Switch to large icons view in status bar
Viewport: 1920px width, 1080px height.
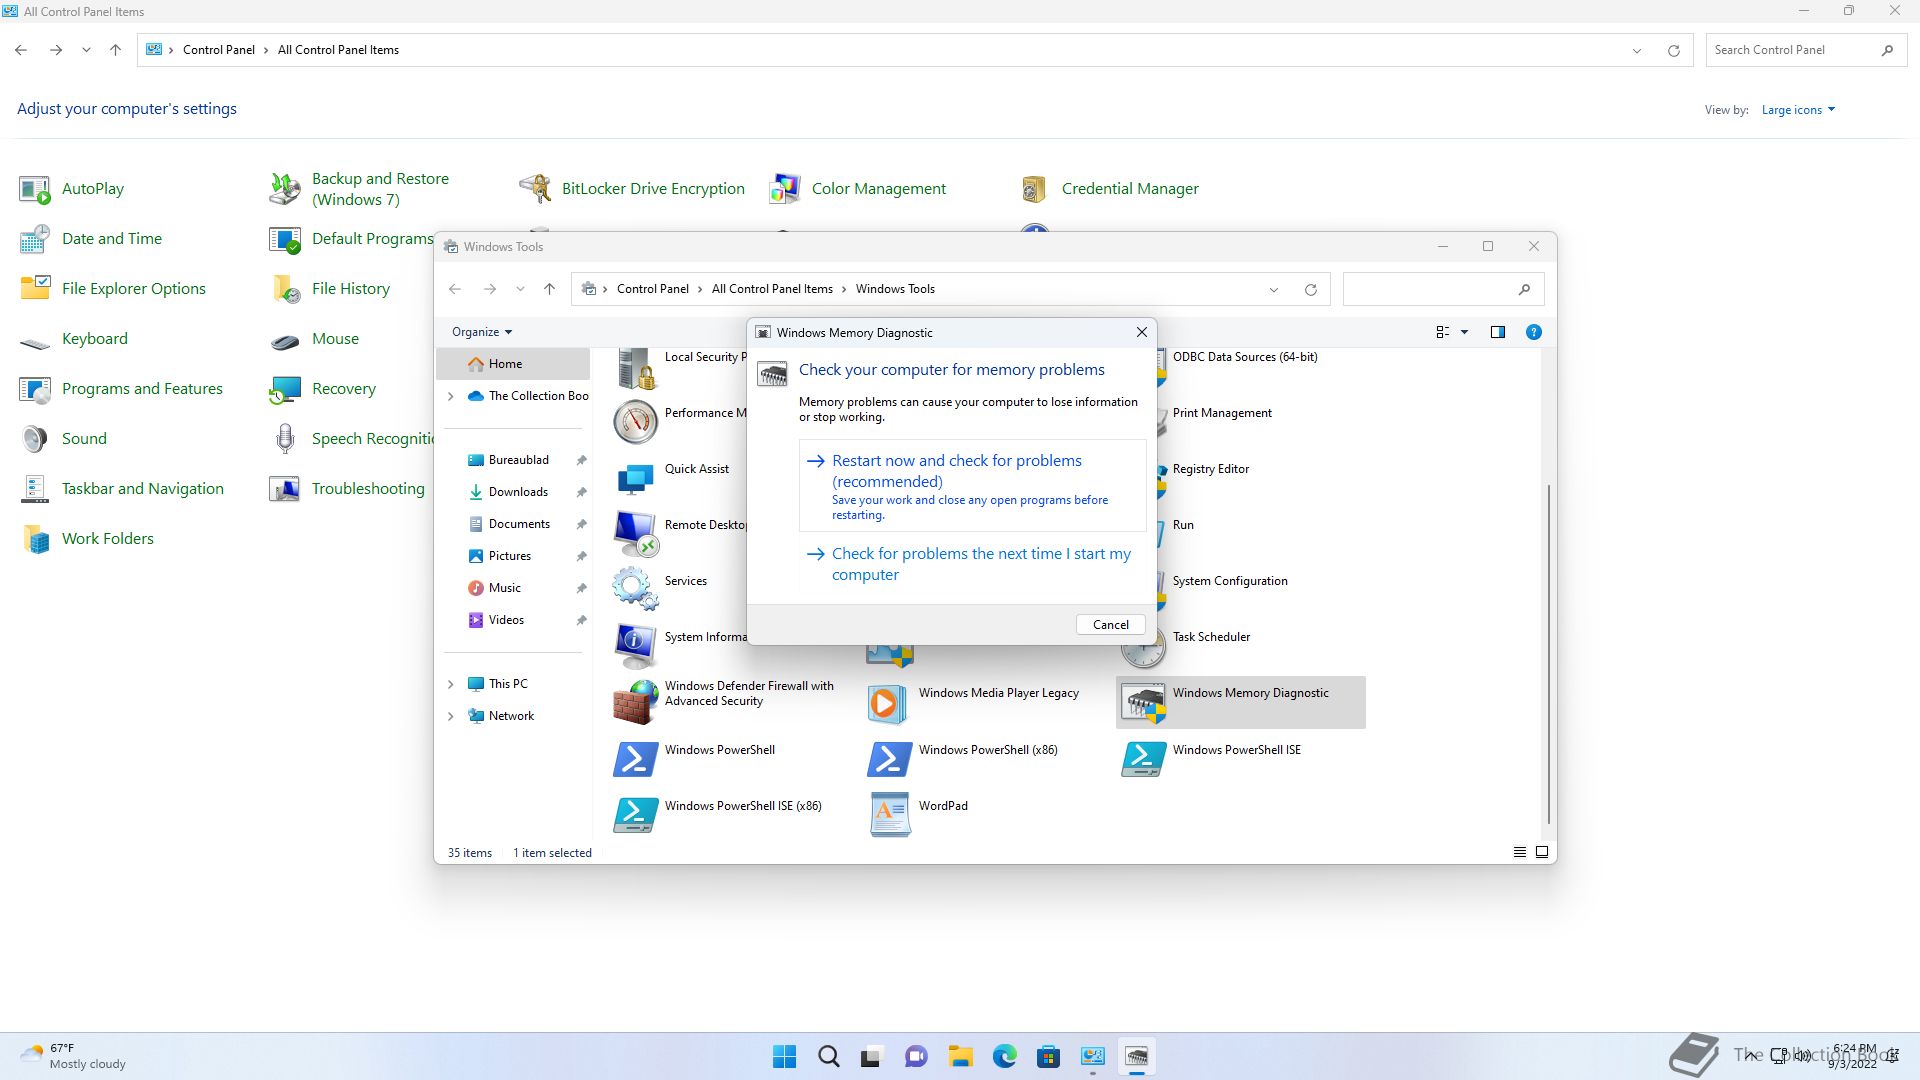coord(1542,852)
